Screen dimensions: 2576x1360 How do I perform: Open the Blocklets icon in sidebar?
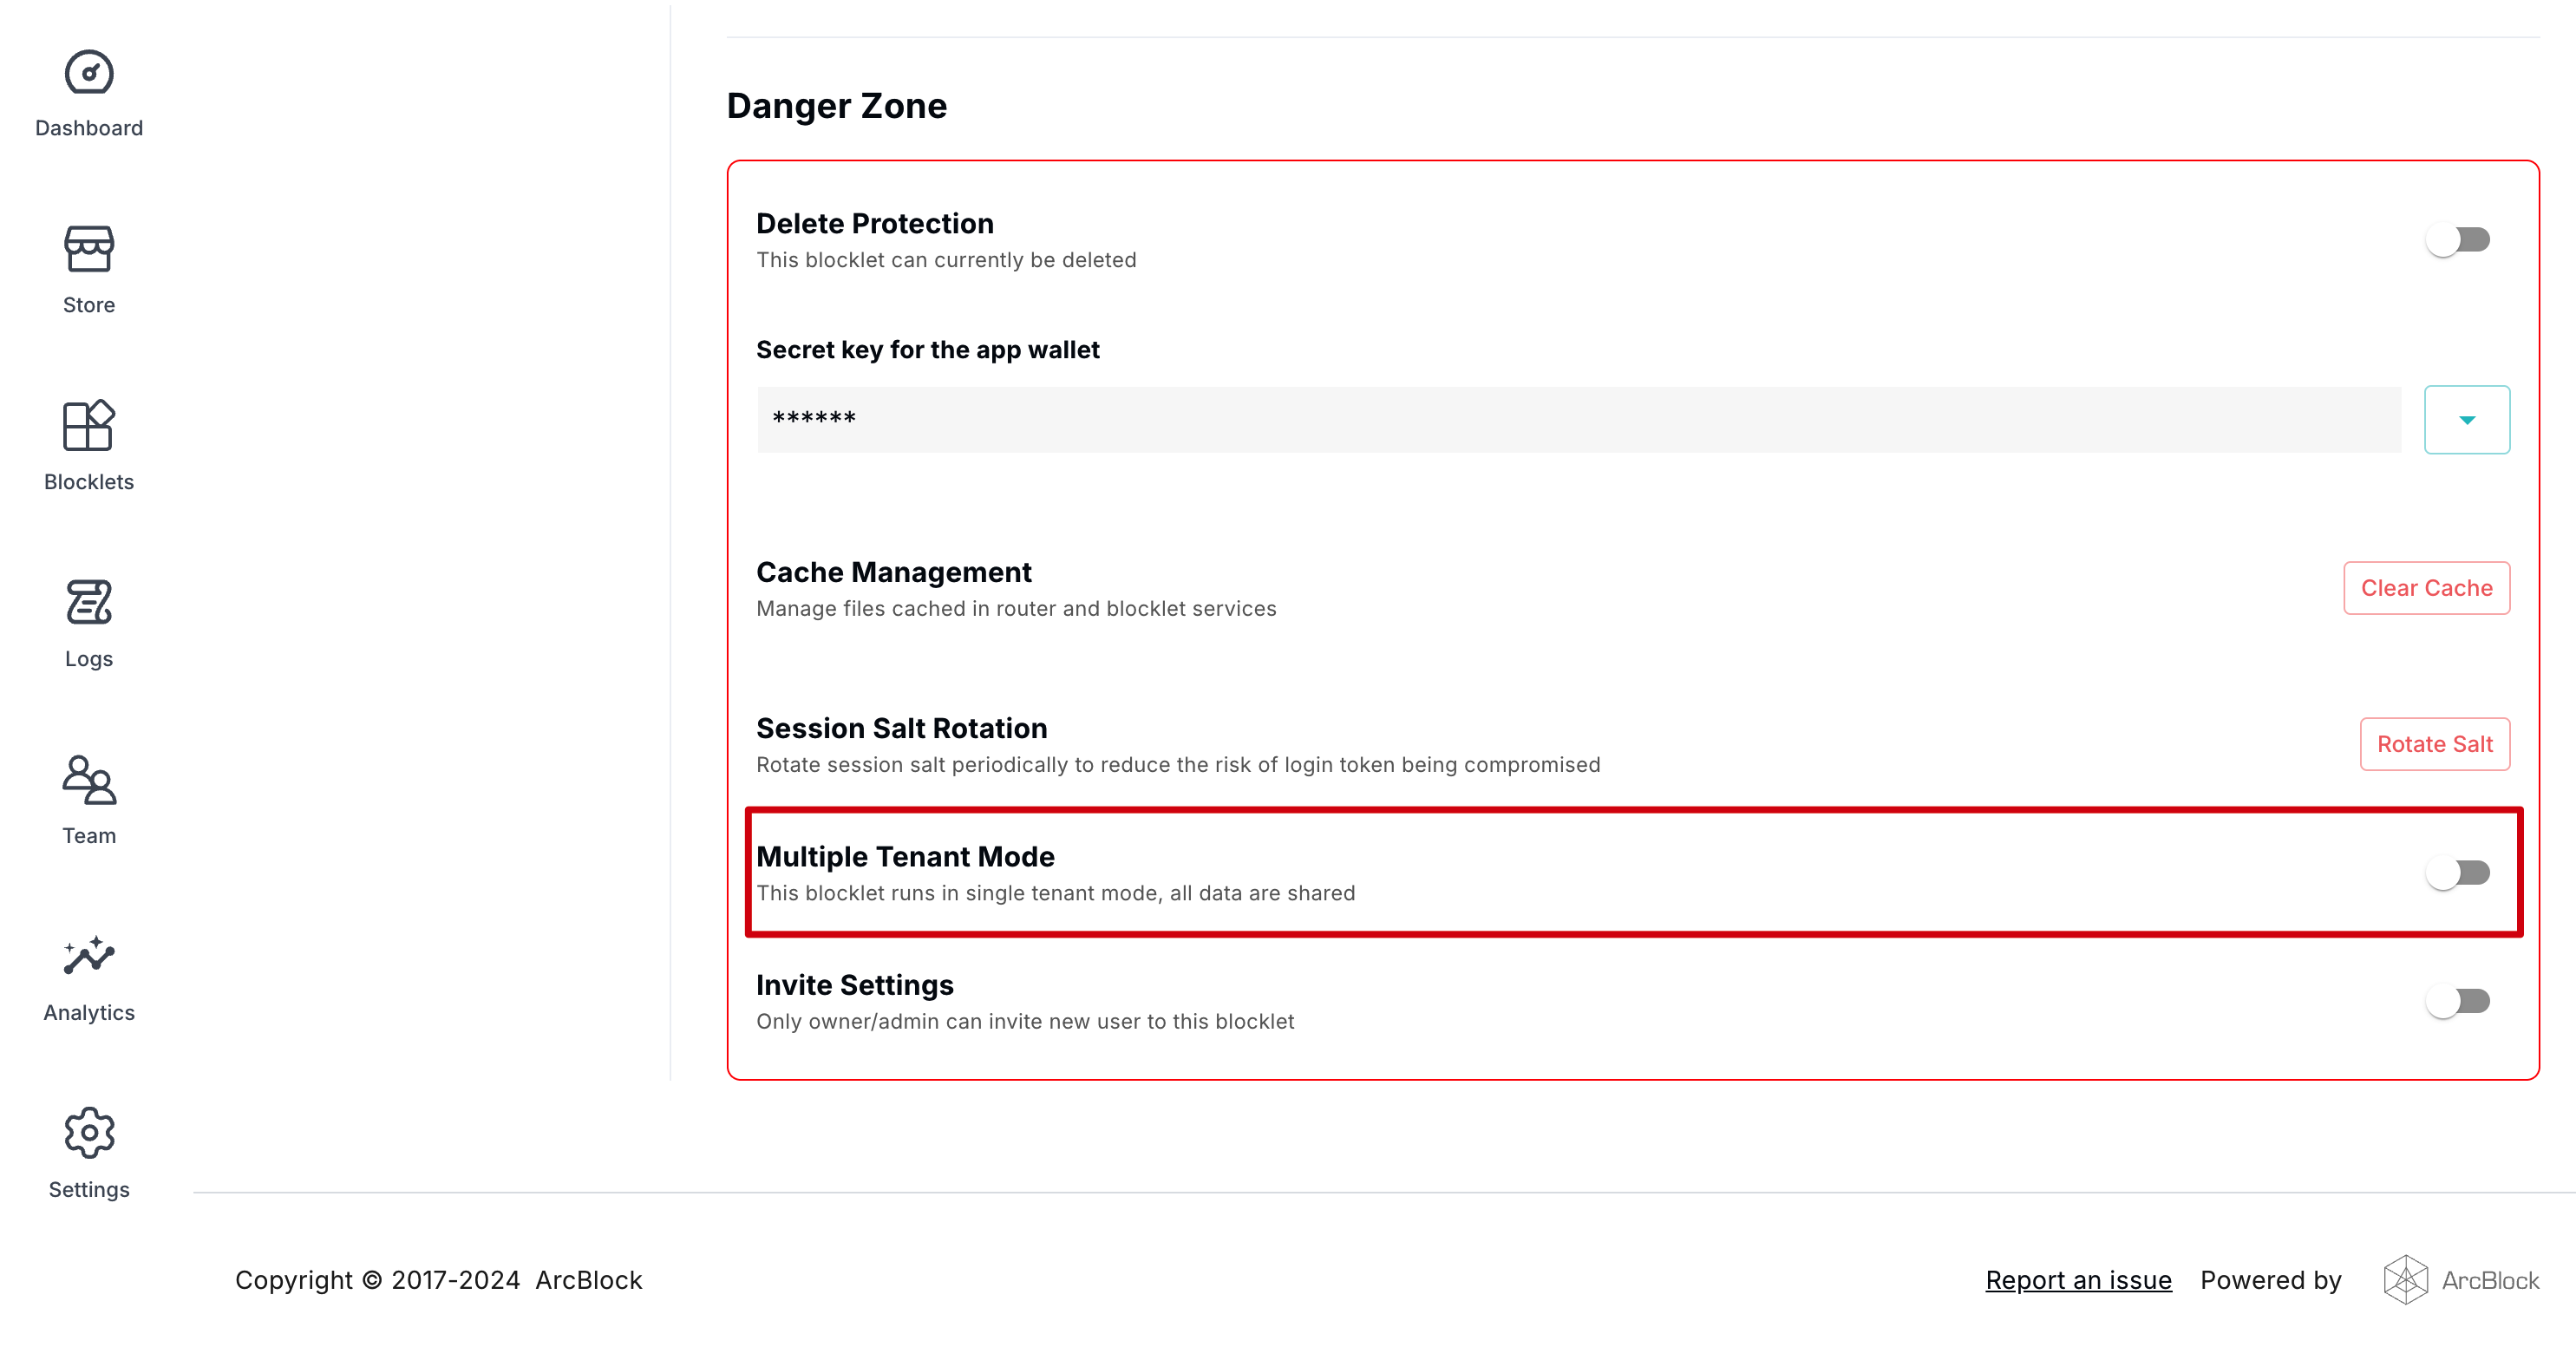(x=89, y=426)
